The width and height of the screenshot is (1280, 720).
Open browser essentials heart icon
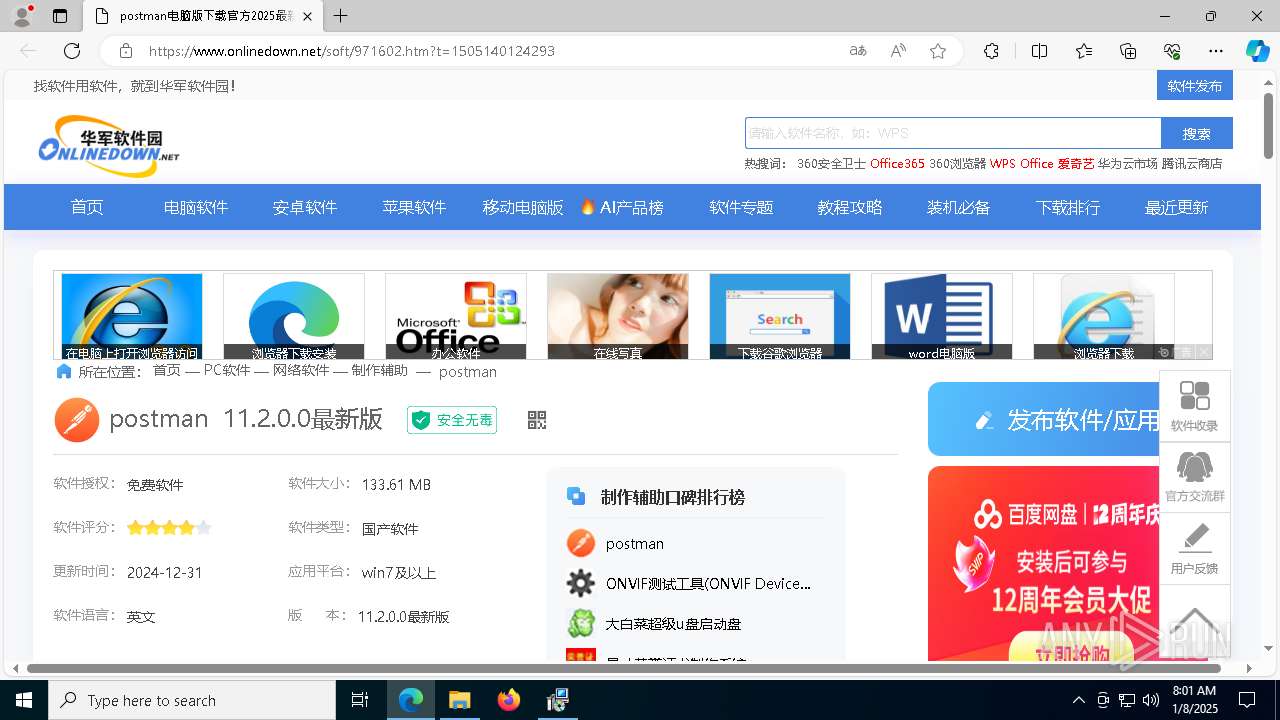(1172, 51)
